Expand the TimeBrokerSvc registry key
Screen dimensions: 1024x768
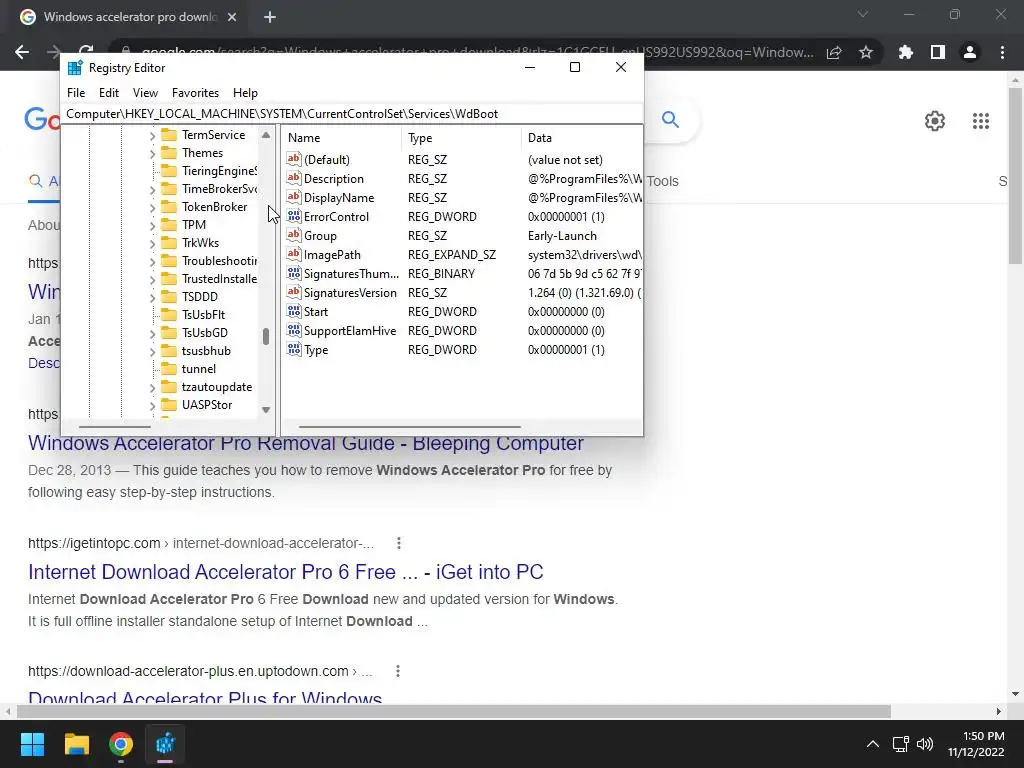[x=152, y=190]
